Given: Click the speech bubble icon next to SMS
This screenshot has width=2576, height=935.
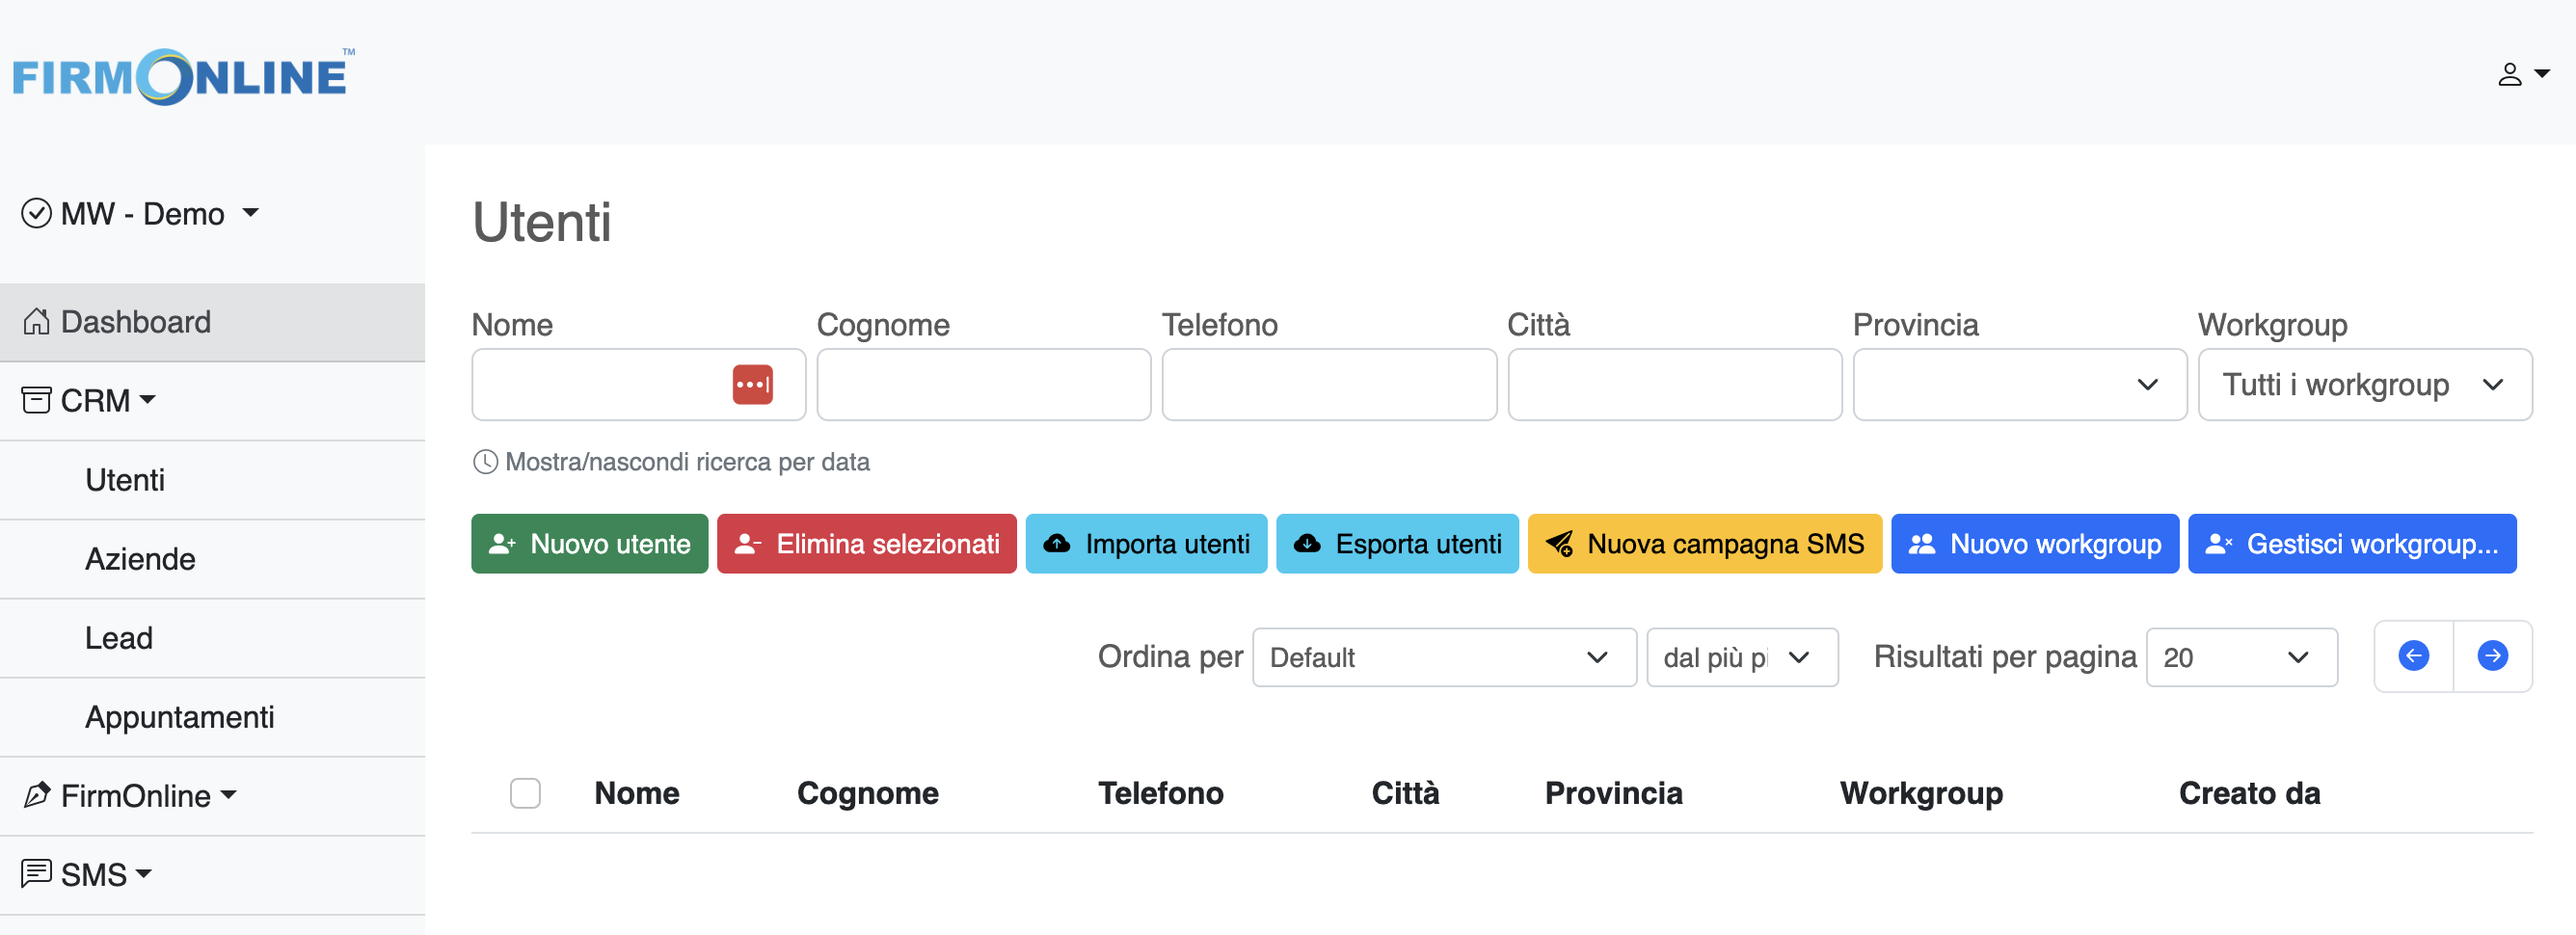Looking at the screenshot, I should tap(37, 873).
